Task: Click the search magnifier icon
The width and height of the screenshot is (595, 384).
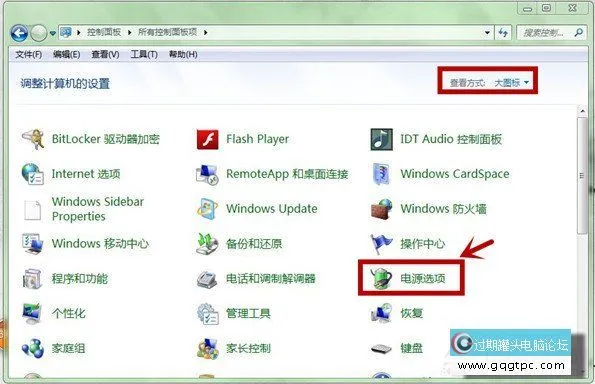Action: (x=578, y=33)
